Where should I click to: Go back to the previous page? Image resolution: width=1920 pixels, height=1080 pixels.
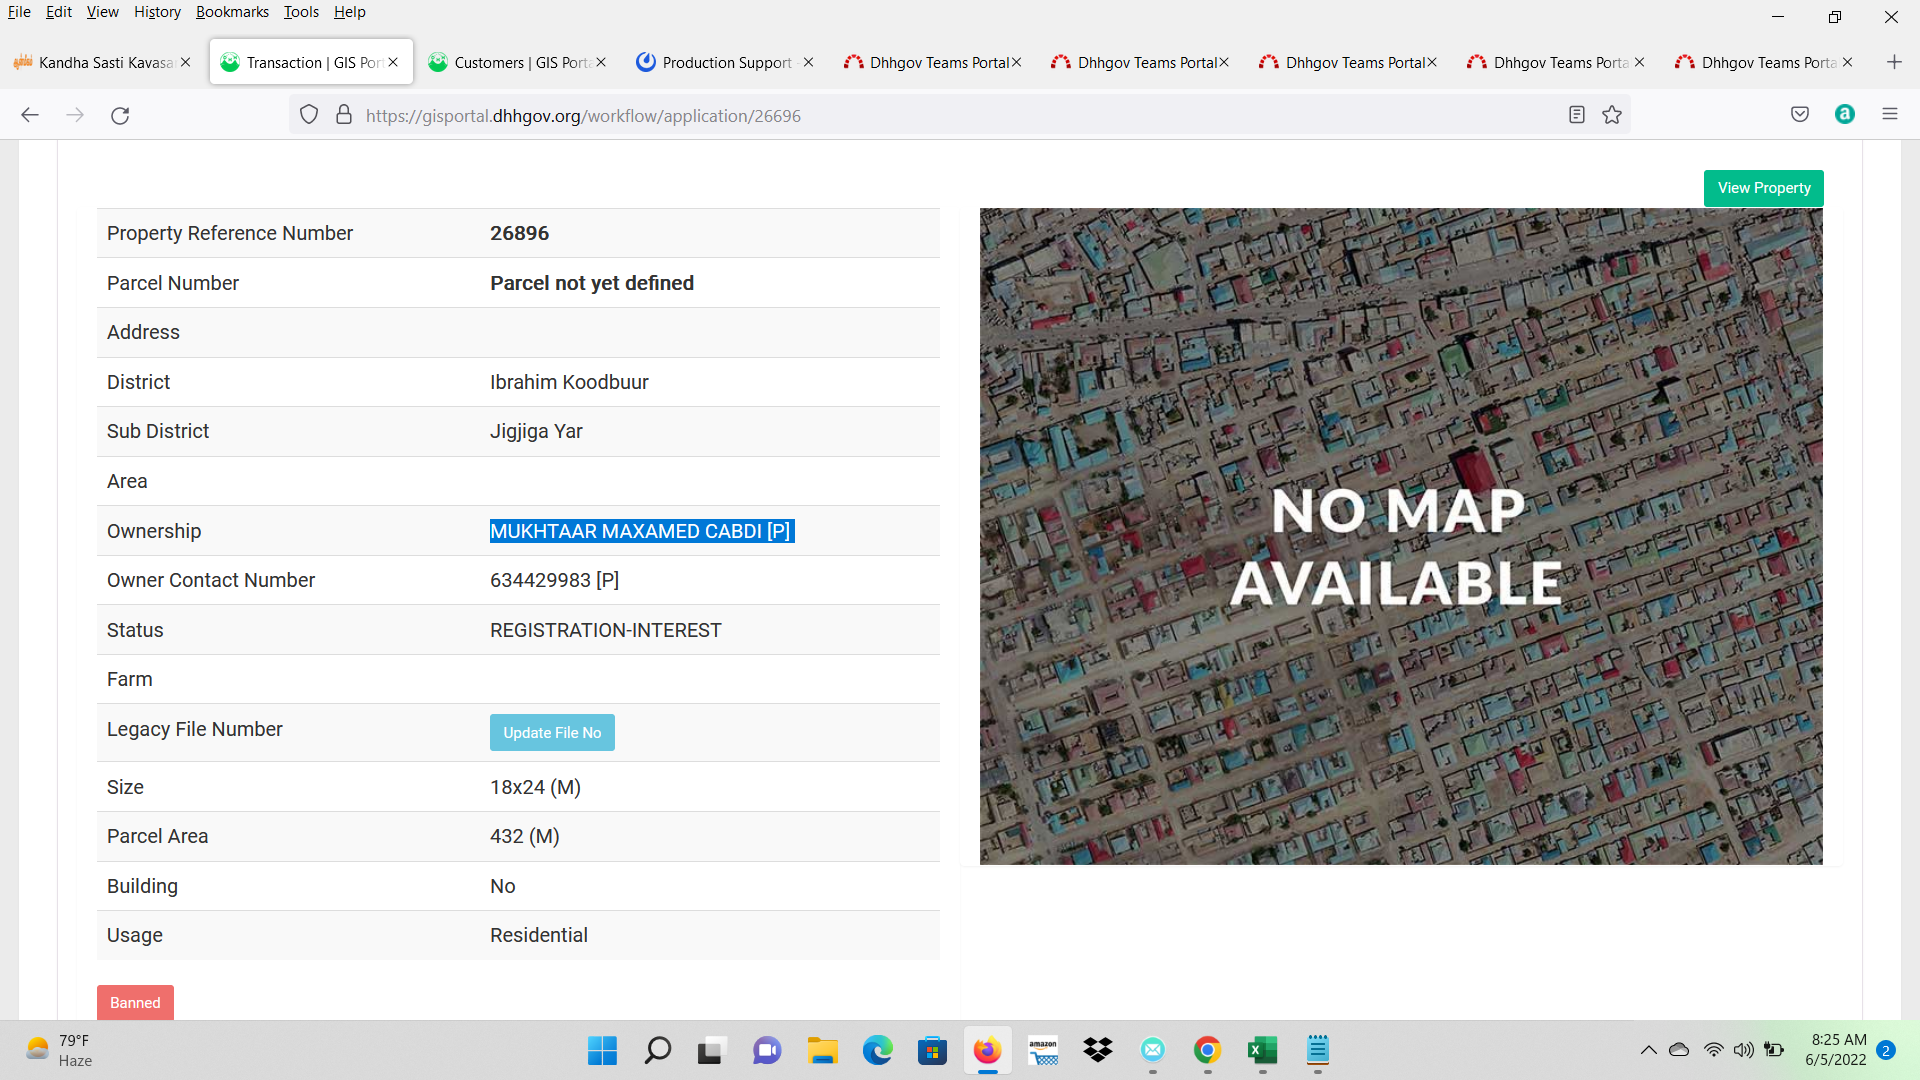coord(30,115)
